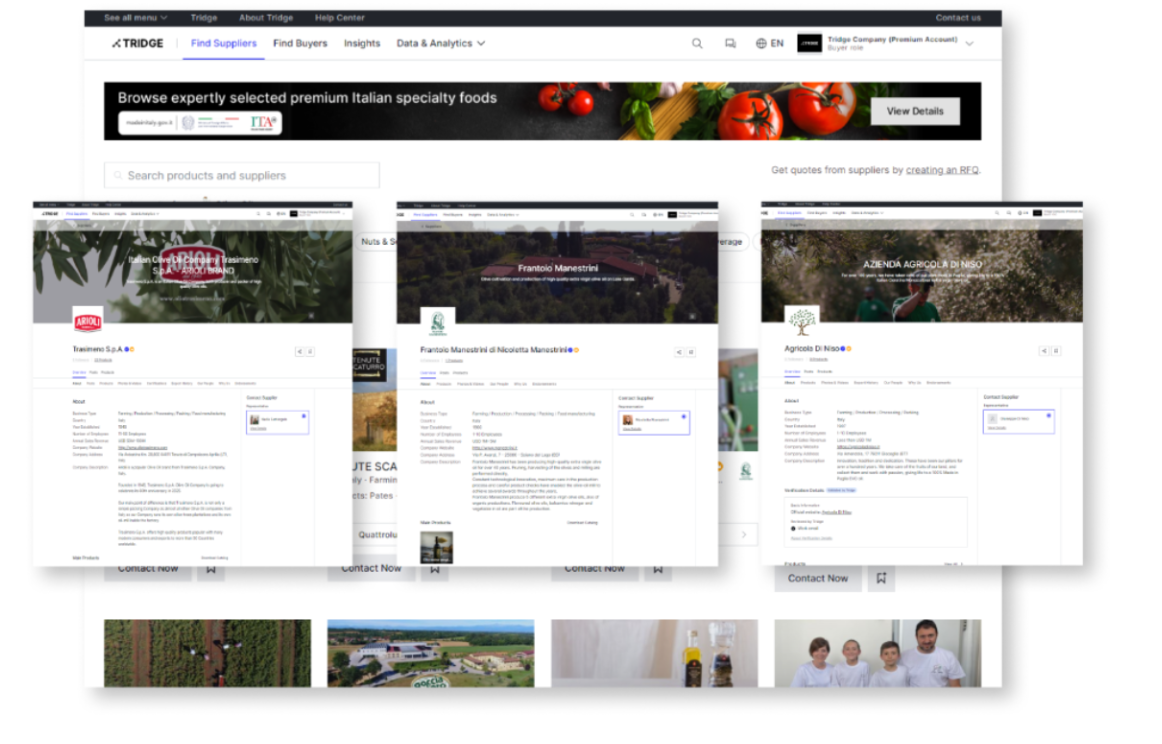Viewport: 1162px width, 744px height.
Task: Click View Details on the banner
Action: click(x=914, y=111)
